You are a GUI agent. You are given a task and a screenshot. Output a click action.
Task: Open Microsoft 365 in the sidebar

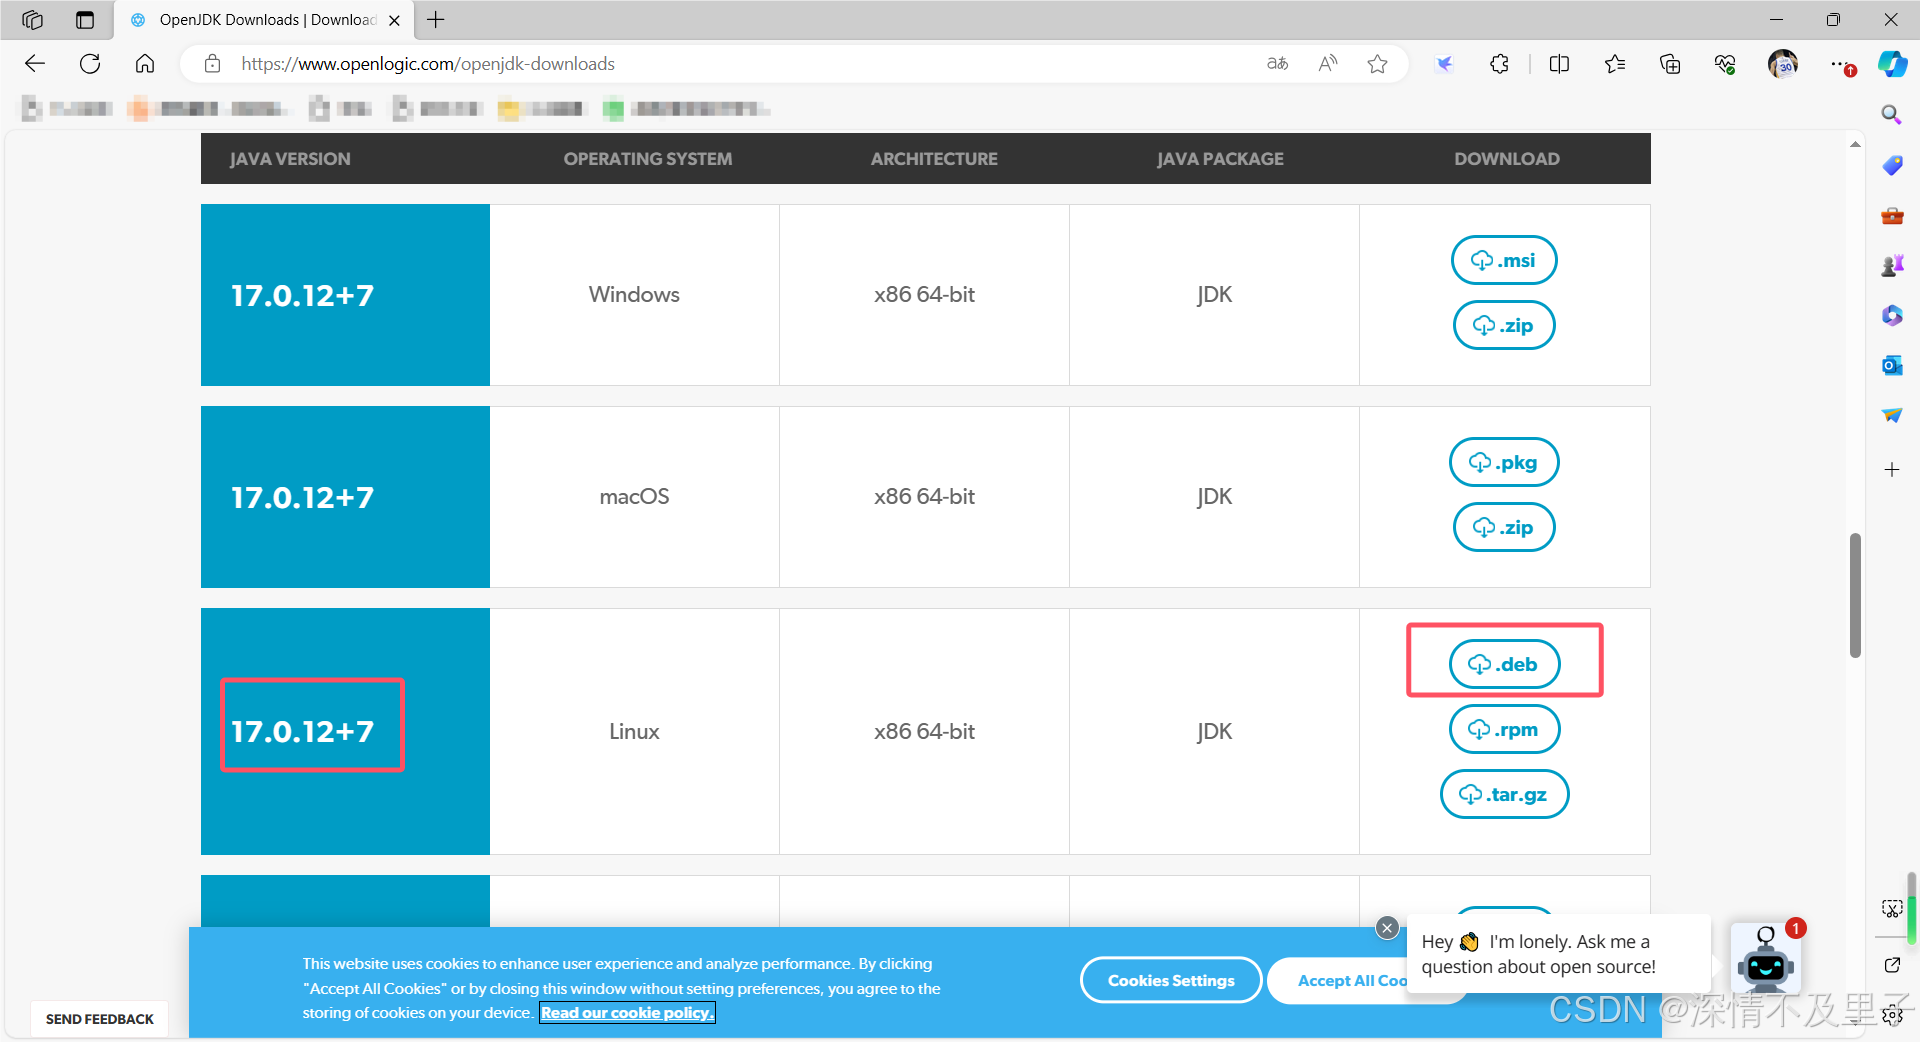coord(1892,315)
